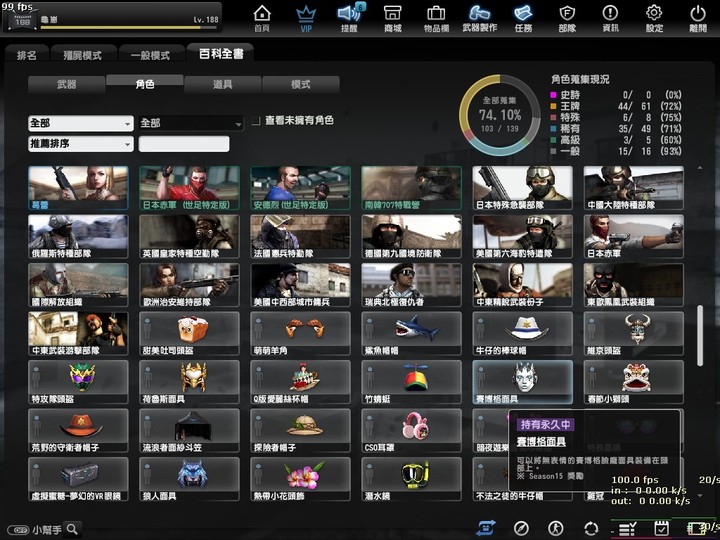The width and height of the screenshot is (720, 540).
Task: Select the 鯊魚帽帽 shark hat thumbnail
Action: (x=411, y=333)
